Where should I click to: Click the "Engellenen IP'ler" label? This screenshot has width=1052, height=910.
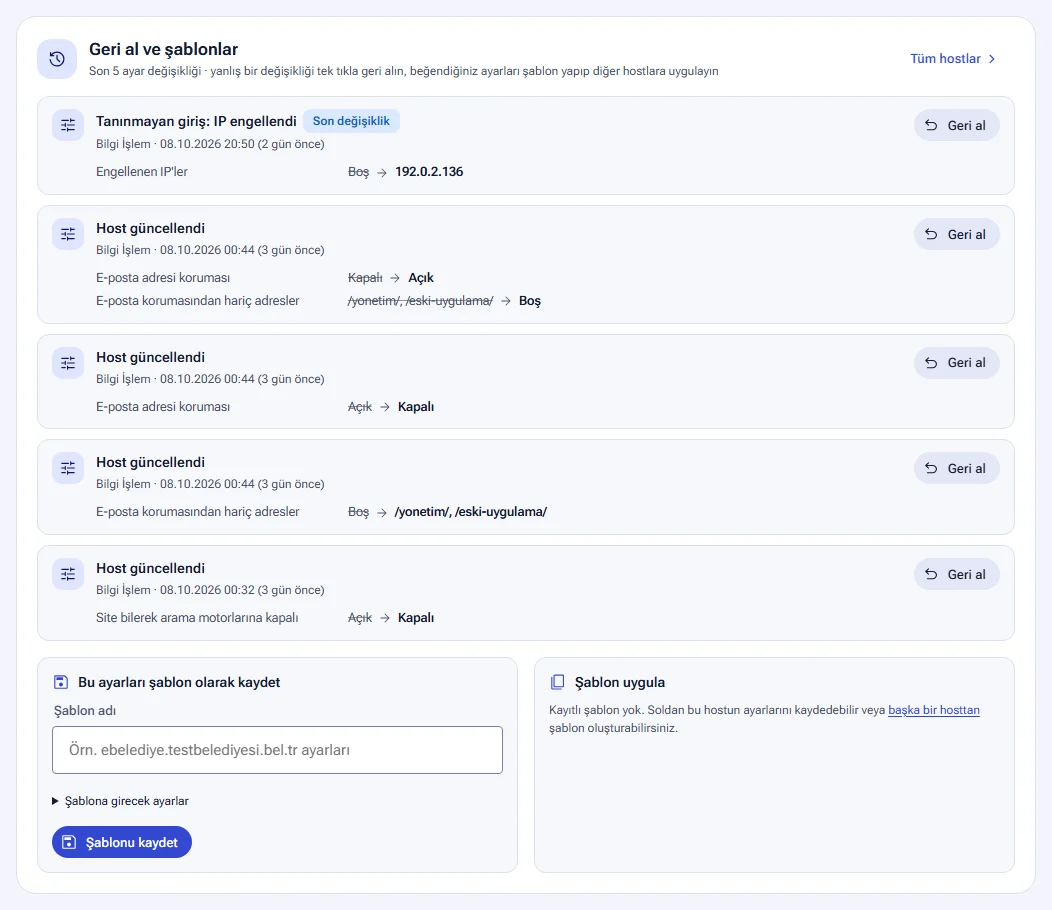(x=142, y=172)
